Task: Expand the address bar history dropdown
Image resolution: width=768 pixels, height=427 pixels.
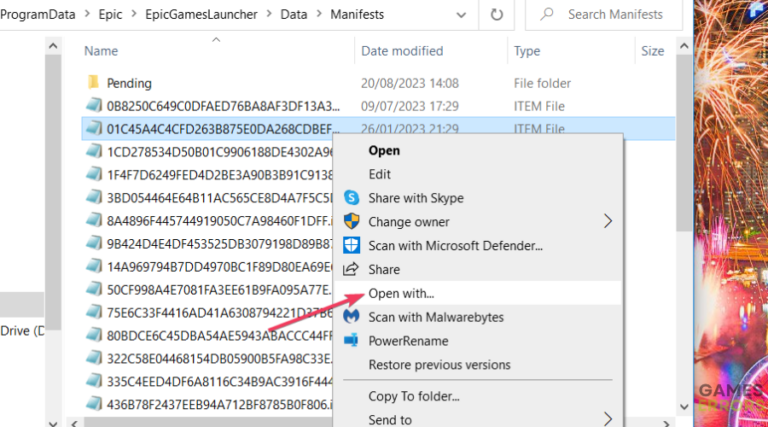Action: tap(461, 15)
